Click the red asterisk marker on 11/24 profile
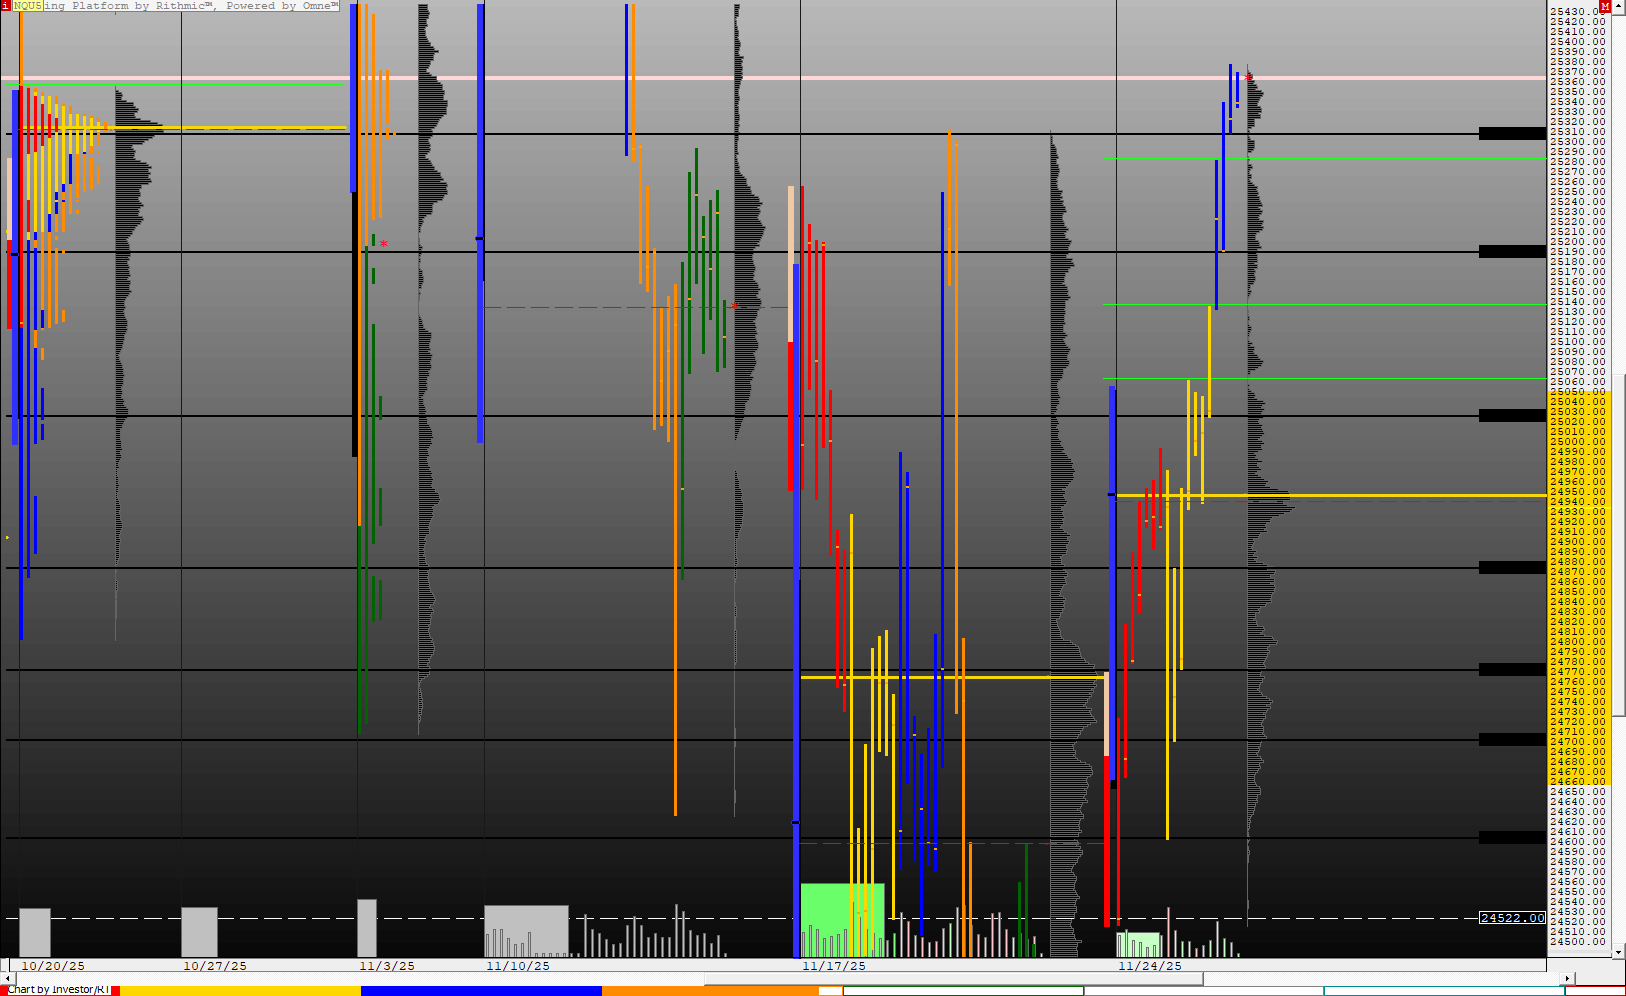 click(1249, 77)
